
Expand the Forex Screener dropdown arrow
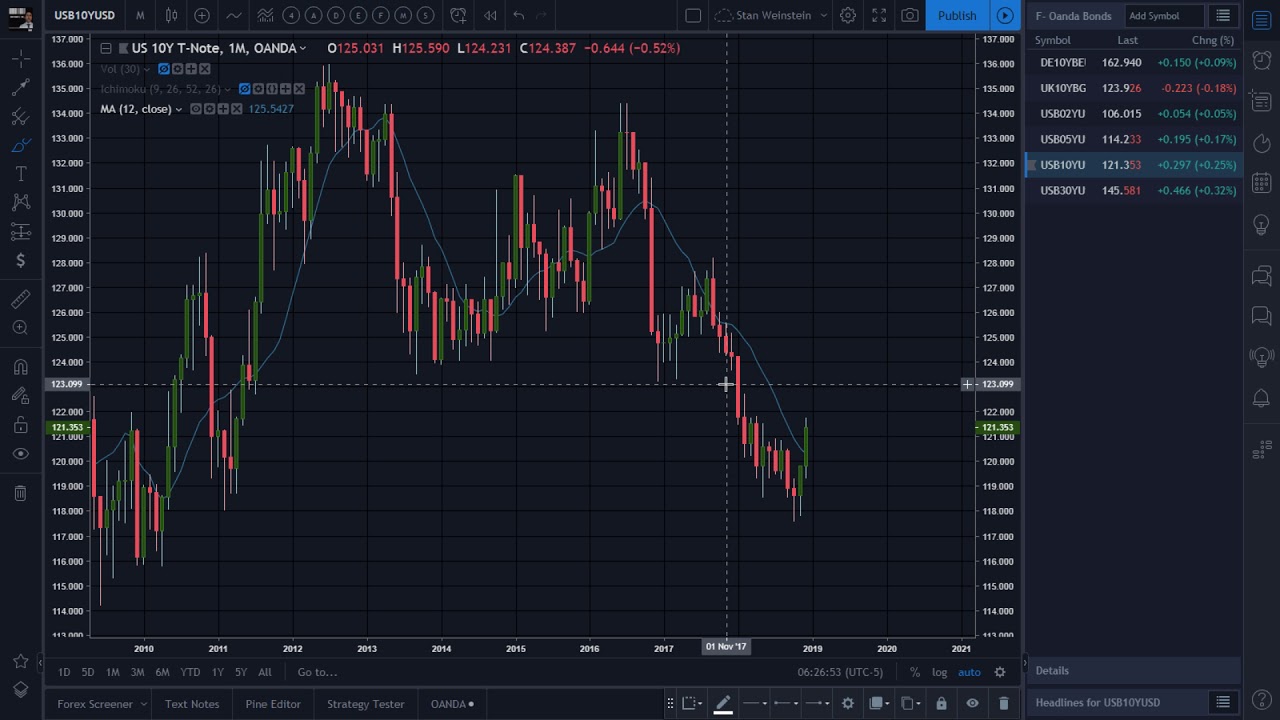[143, 704]
